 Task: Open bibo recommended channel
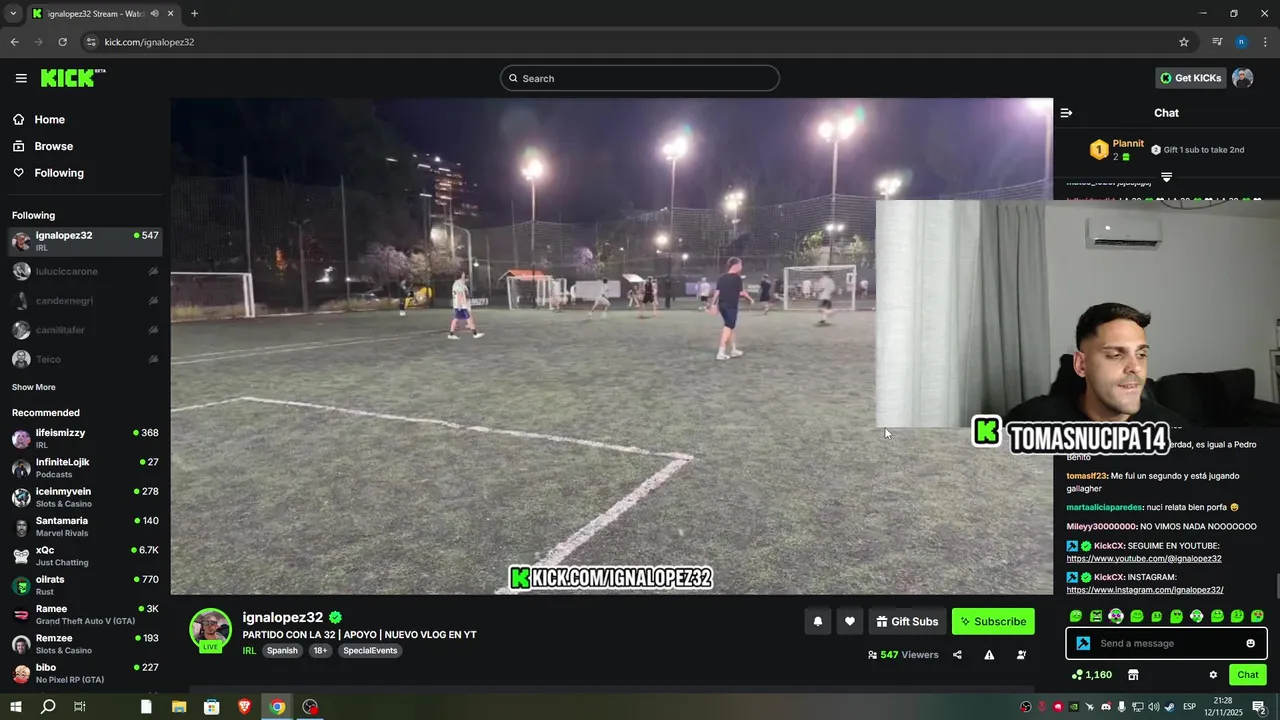pyautogui.click(x=85, y=673)
